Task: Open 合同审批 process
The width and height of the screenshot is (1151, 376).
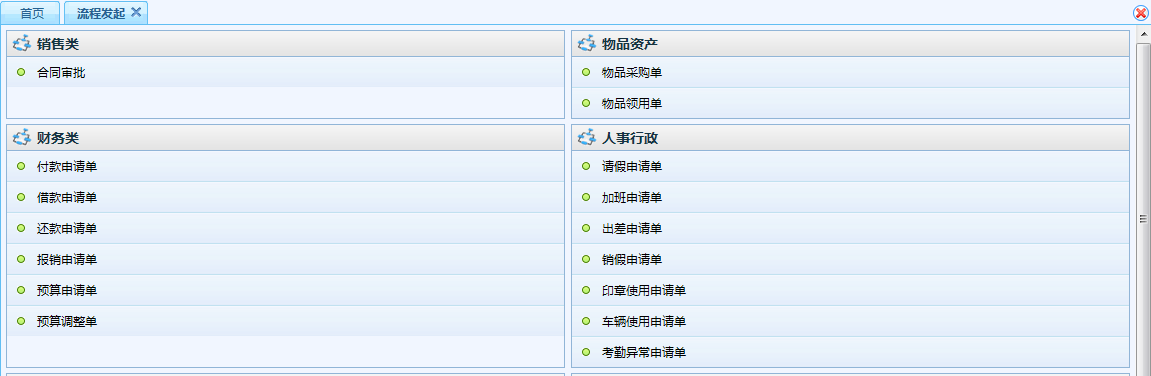Action: pos(61,73)
